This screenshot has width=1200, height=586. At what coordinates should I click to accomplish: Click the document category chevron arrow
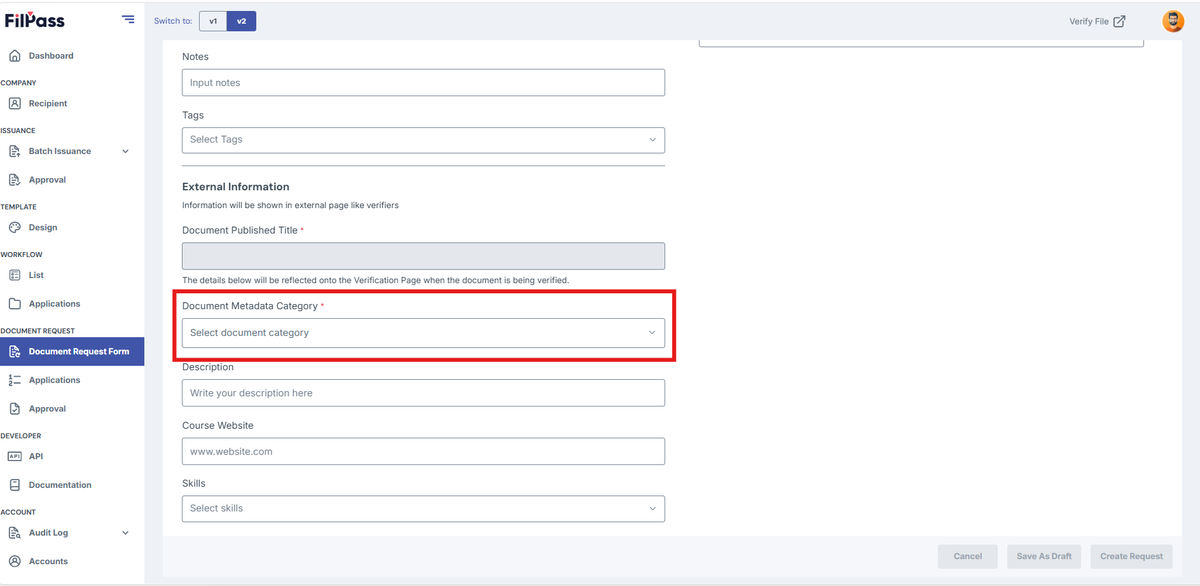pos(652,333)
